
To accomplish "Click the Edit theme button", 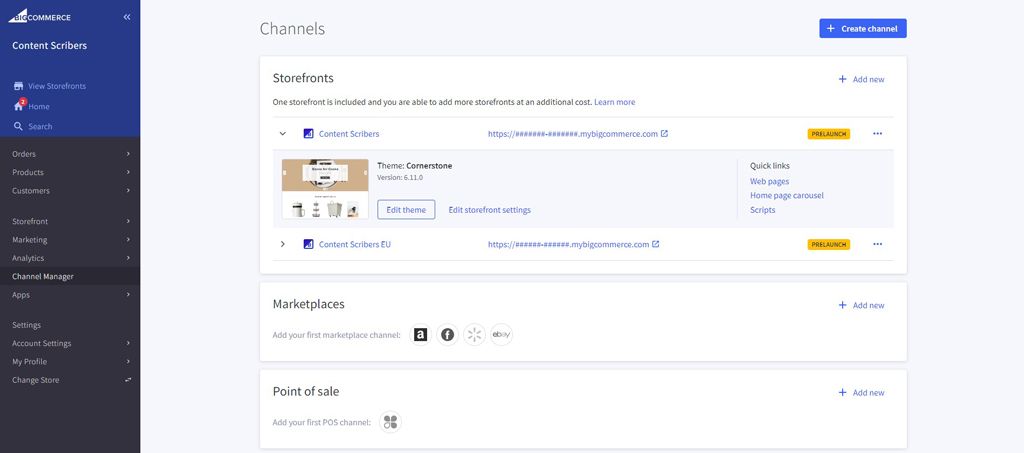I will pyautogui.click(x=406, y=210).
